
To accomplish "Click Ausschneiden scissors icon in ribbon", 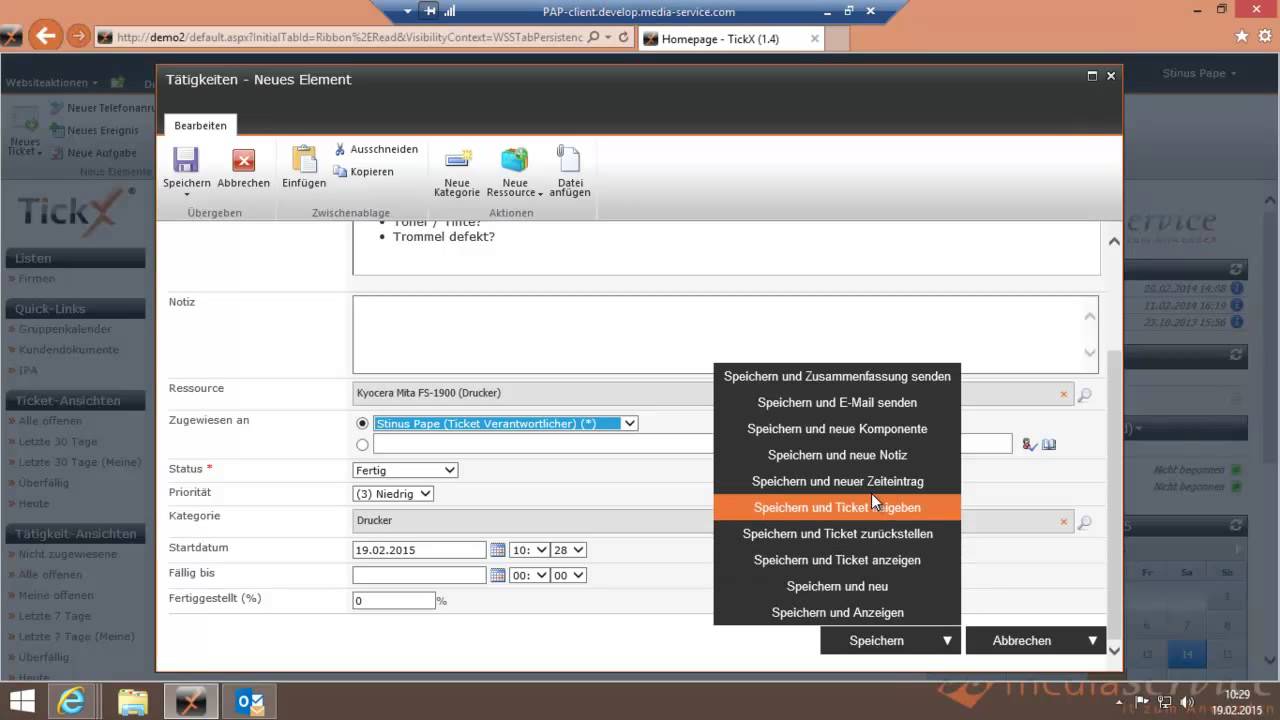I will click(x=340, y=149).
